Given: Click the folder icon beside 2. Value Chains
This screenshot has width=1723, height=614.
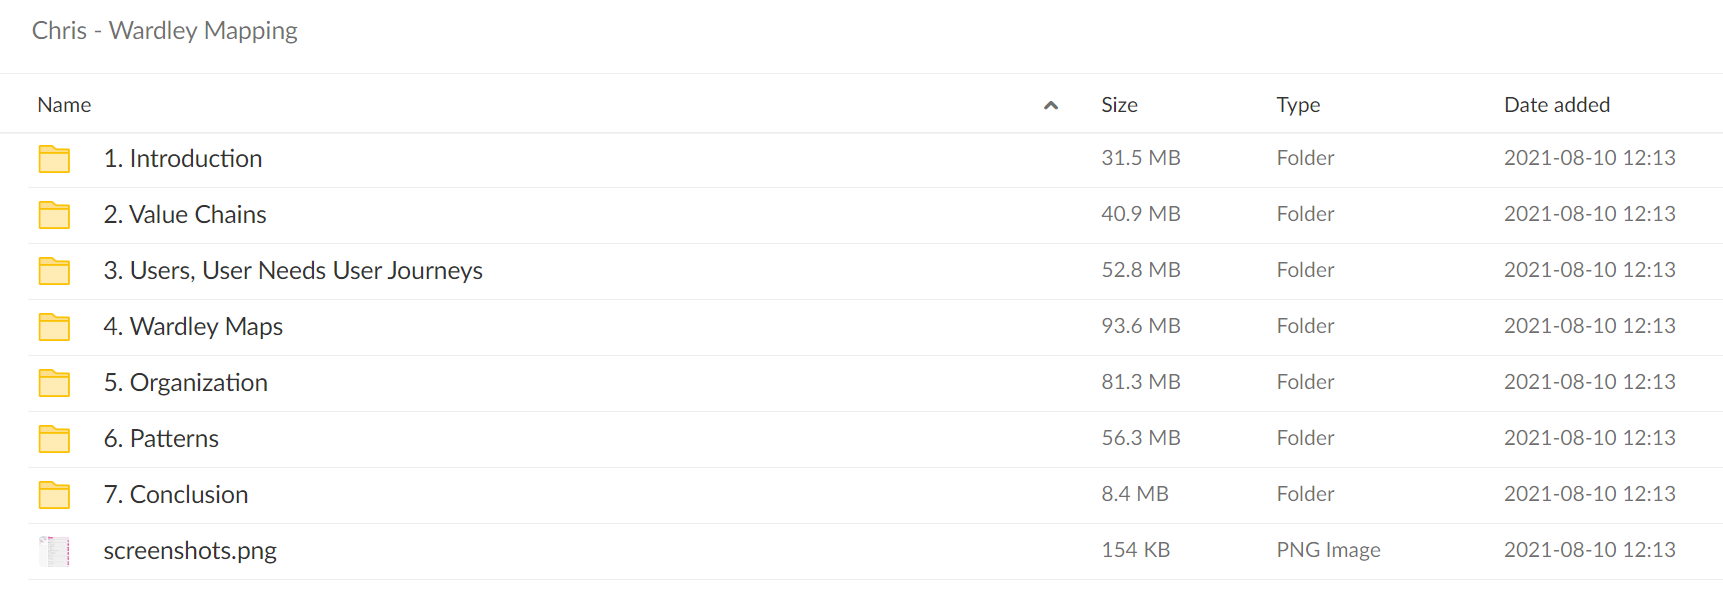Looking at the screenshot, I should (54, 215).
